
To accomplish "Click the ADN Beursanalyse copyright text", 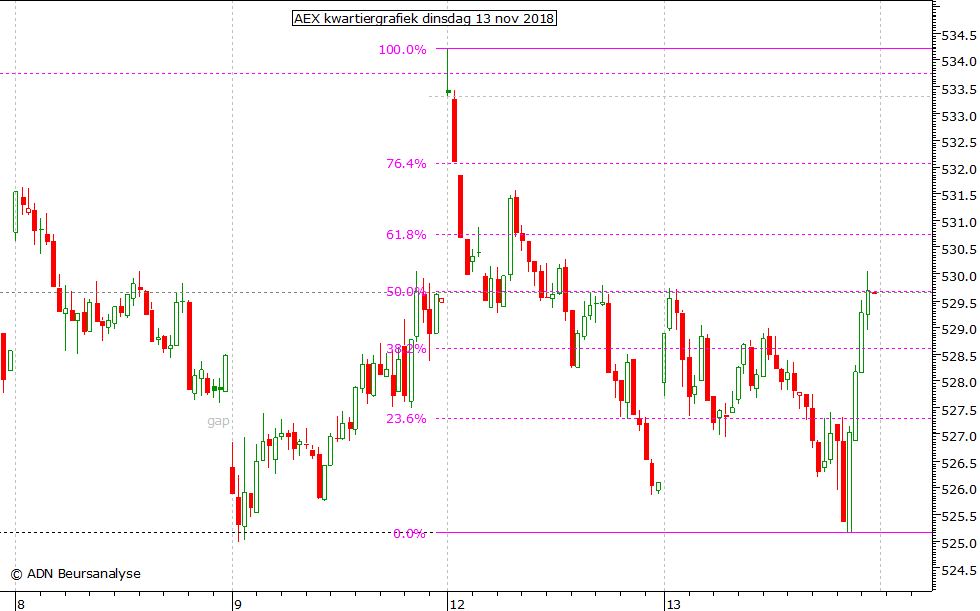I will click(76, 574).
